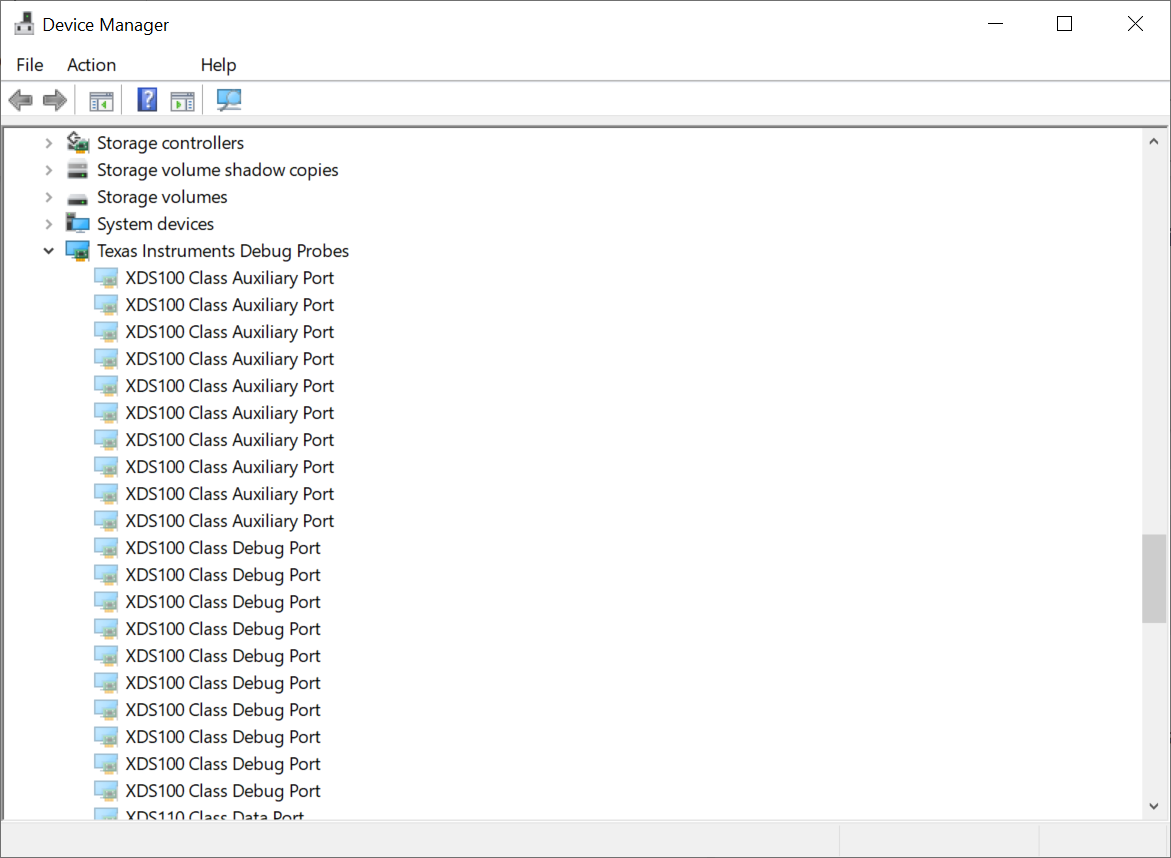Toggle Show/Hide Console Tree toolbar icon
1171x858 pixels.
(101, 100)
